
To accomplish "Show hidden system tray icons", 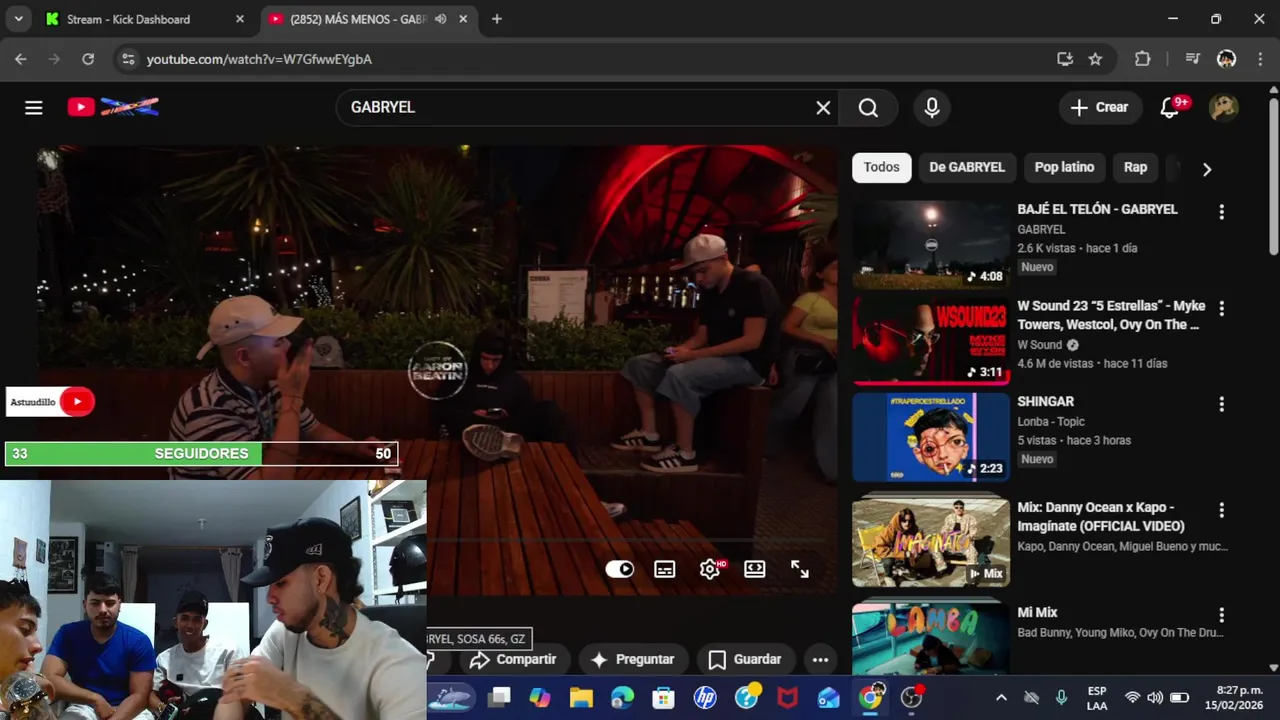I will pyautogui.click(x=1001, y=698).
